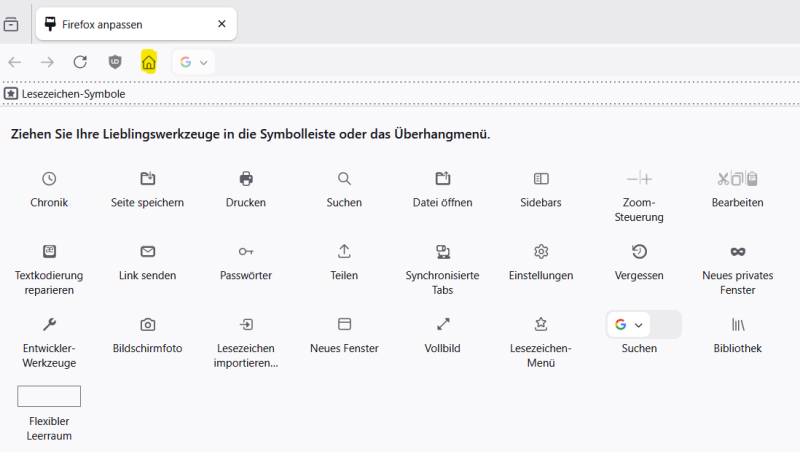Select the Vollbild arrows icon
The width and height of the screenshot is (800, 452).
click(443, 324)
